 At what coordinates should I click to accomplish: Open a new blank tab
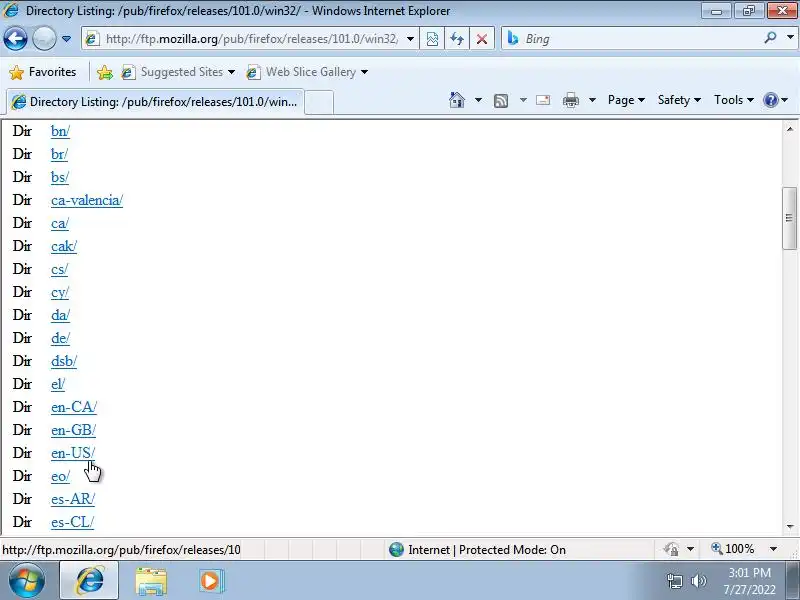click(319, 102)
